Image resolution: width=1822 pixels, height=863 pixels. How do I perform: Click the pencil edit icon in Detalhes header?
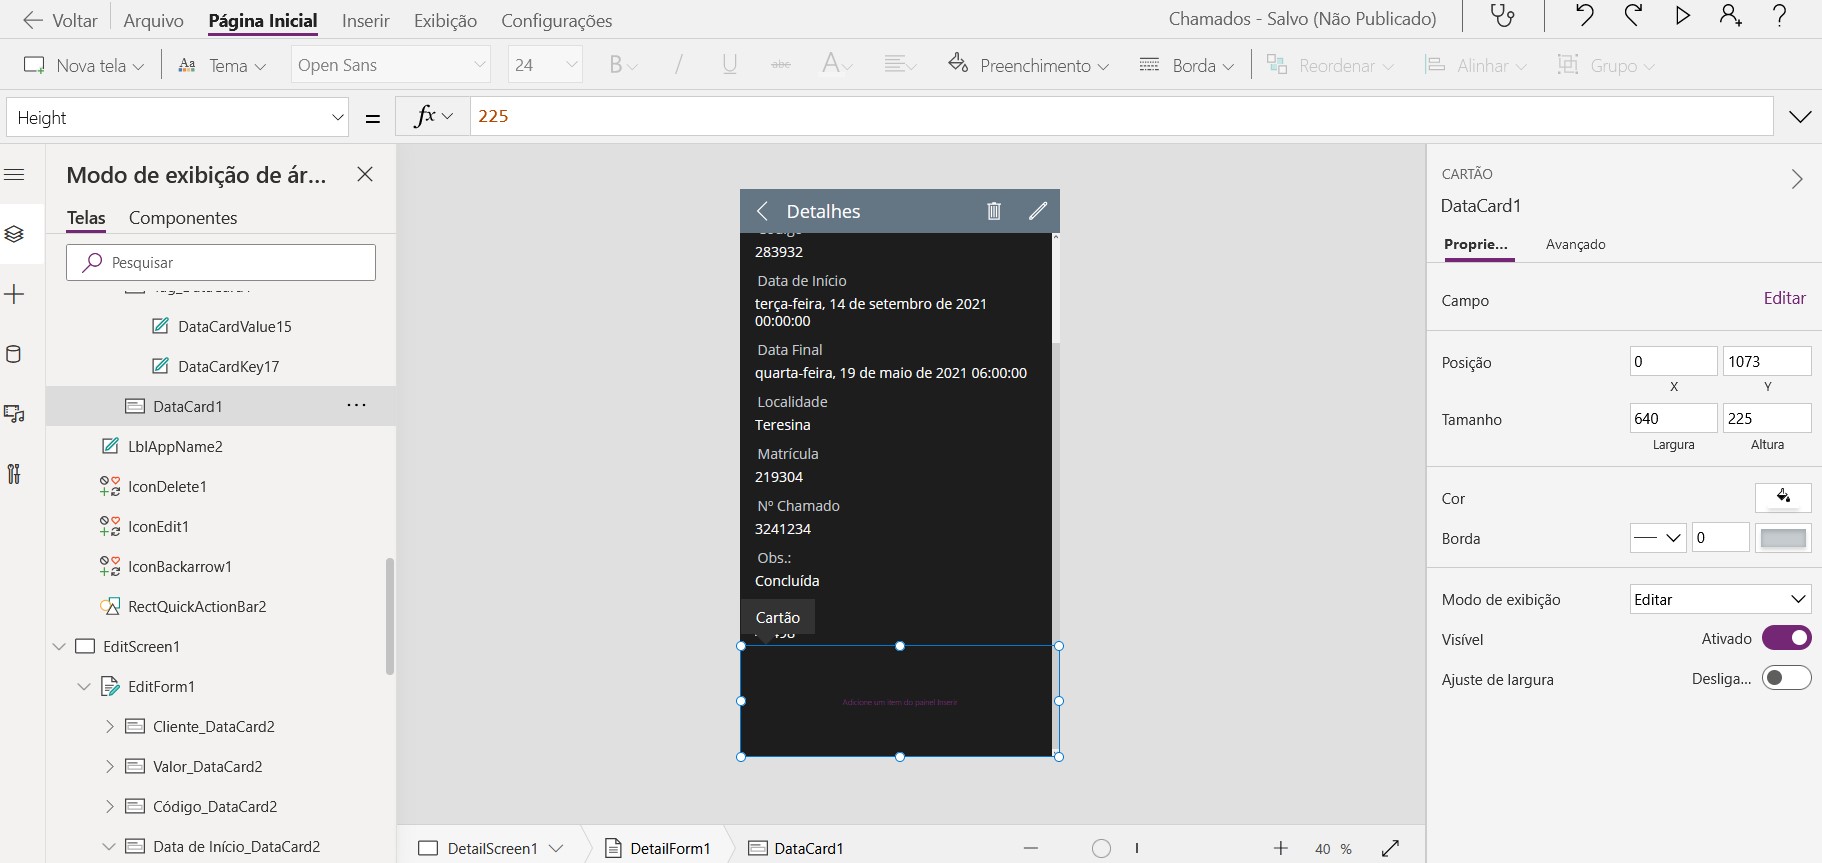coord(1038,211)
